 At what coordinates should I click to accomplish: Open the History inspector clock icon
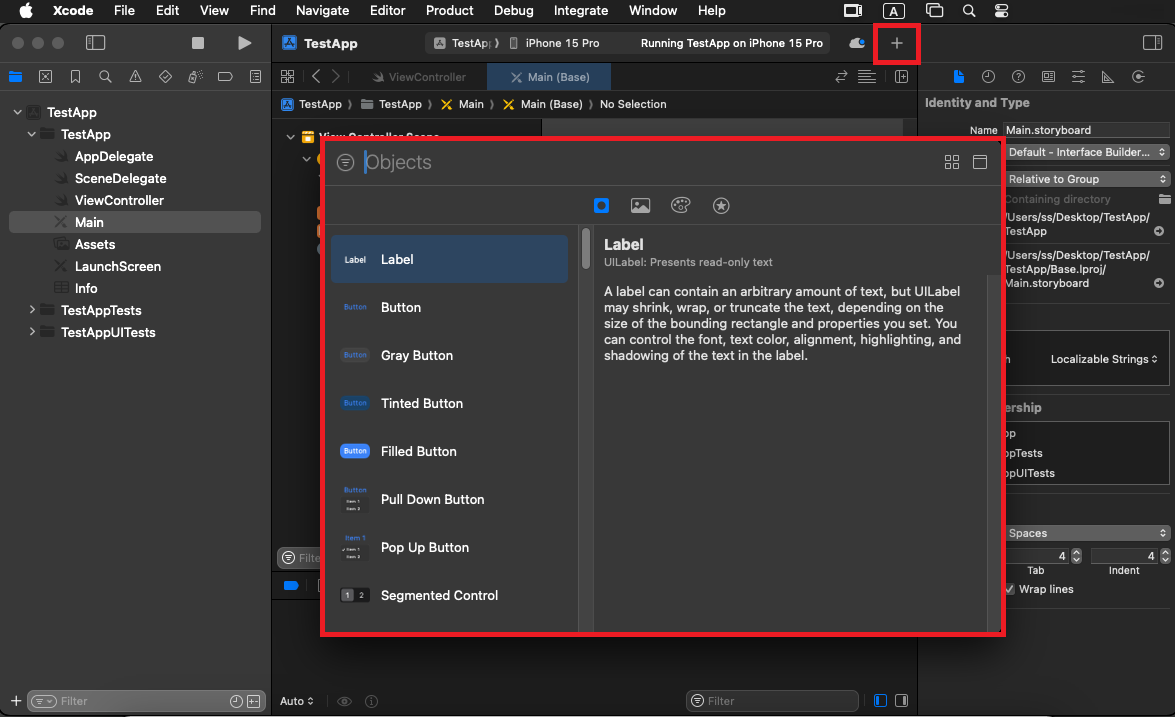coord(988,76)
